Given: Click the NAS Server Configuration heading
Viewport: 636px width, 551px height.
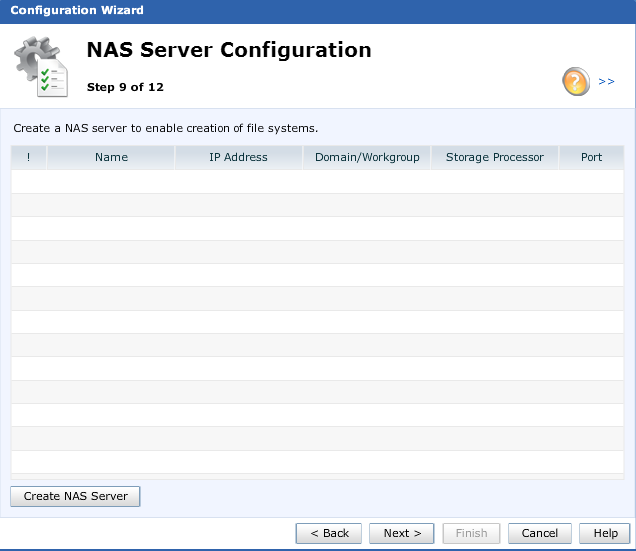Looking at the screenshot, I should (229, 50).
